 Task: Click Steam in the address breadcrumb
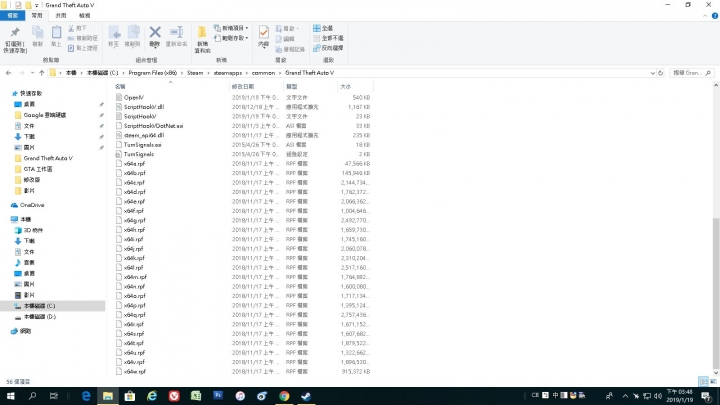[195, 73]
